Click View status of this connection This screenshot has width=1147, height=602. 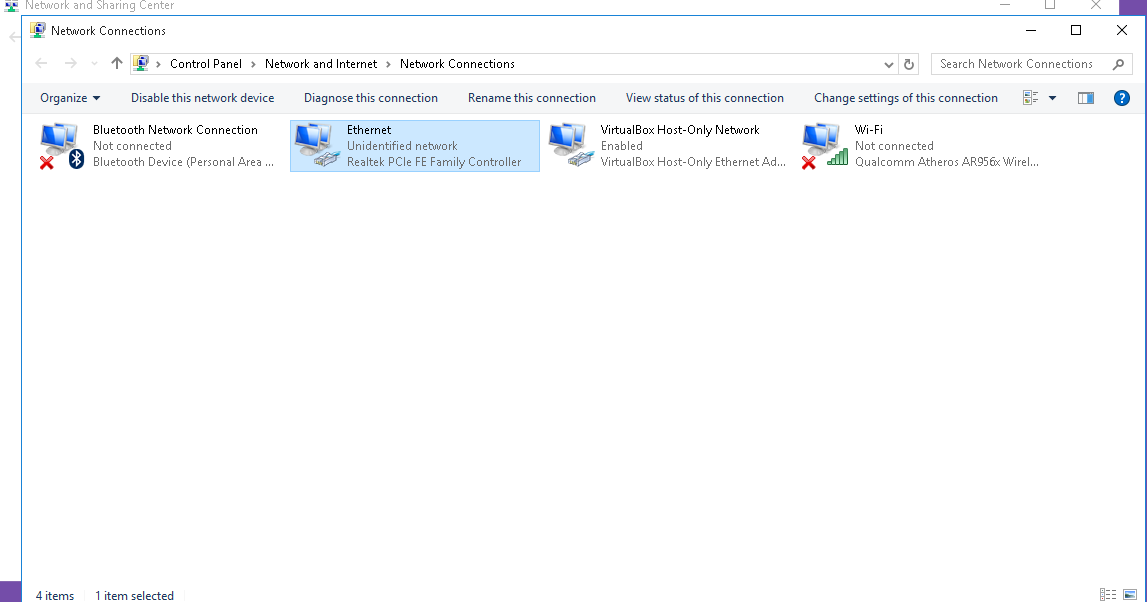click(x=705, y=98)
